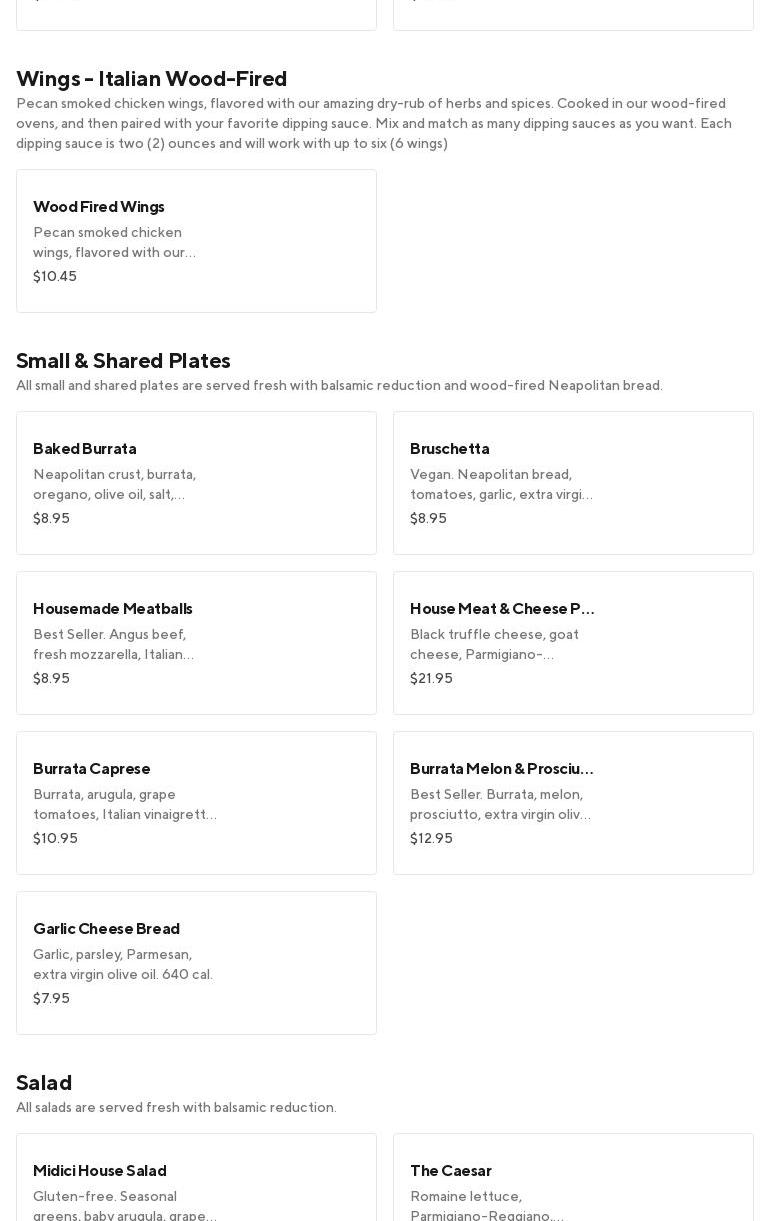Click the $10.45 Wood Fired Wings price
This screenshot has width=770, height=1221.
(55, 276)
